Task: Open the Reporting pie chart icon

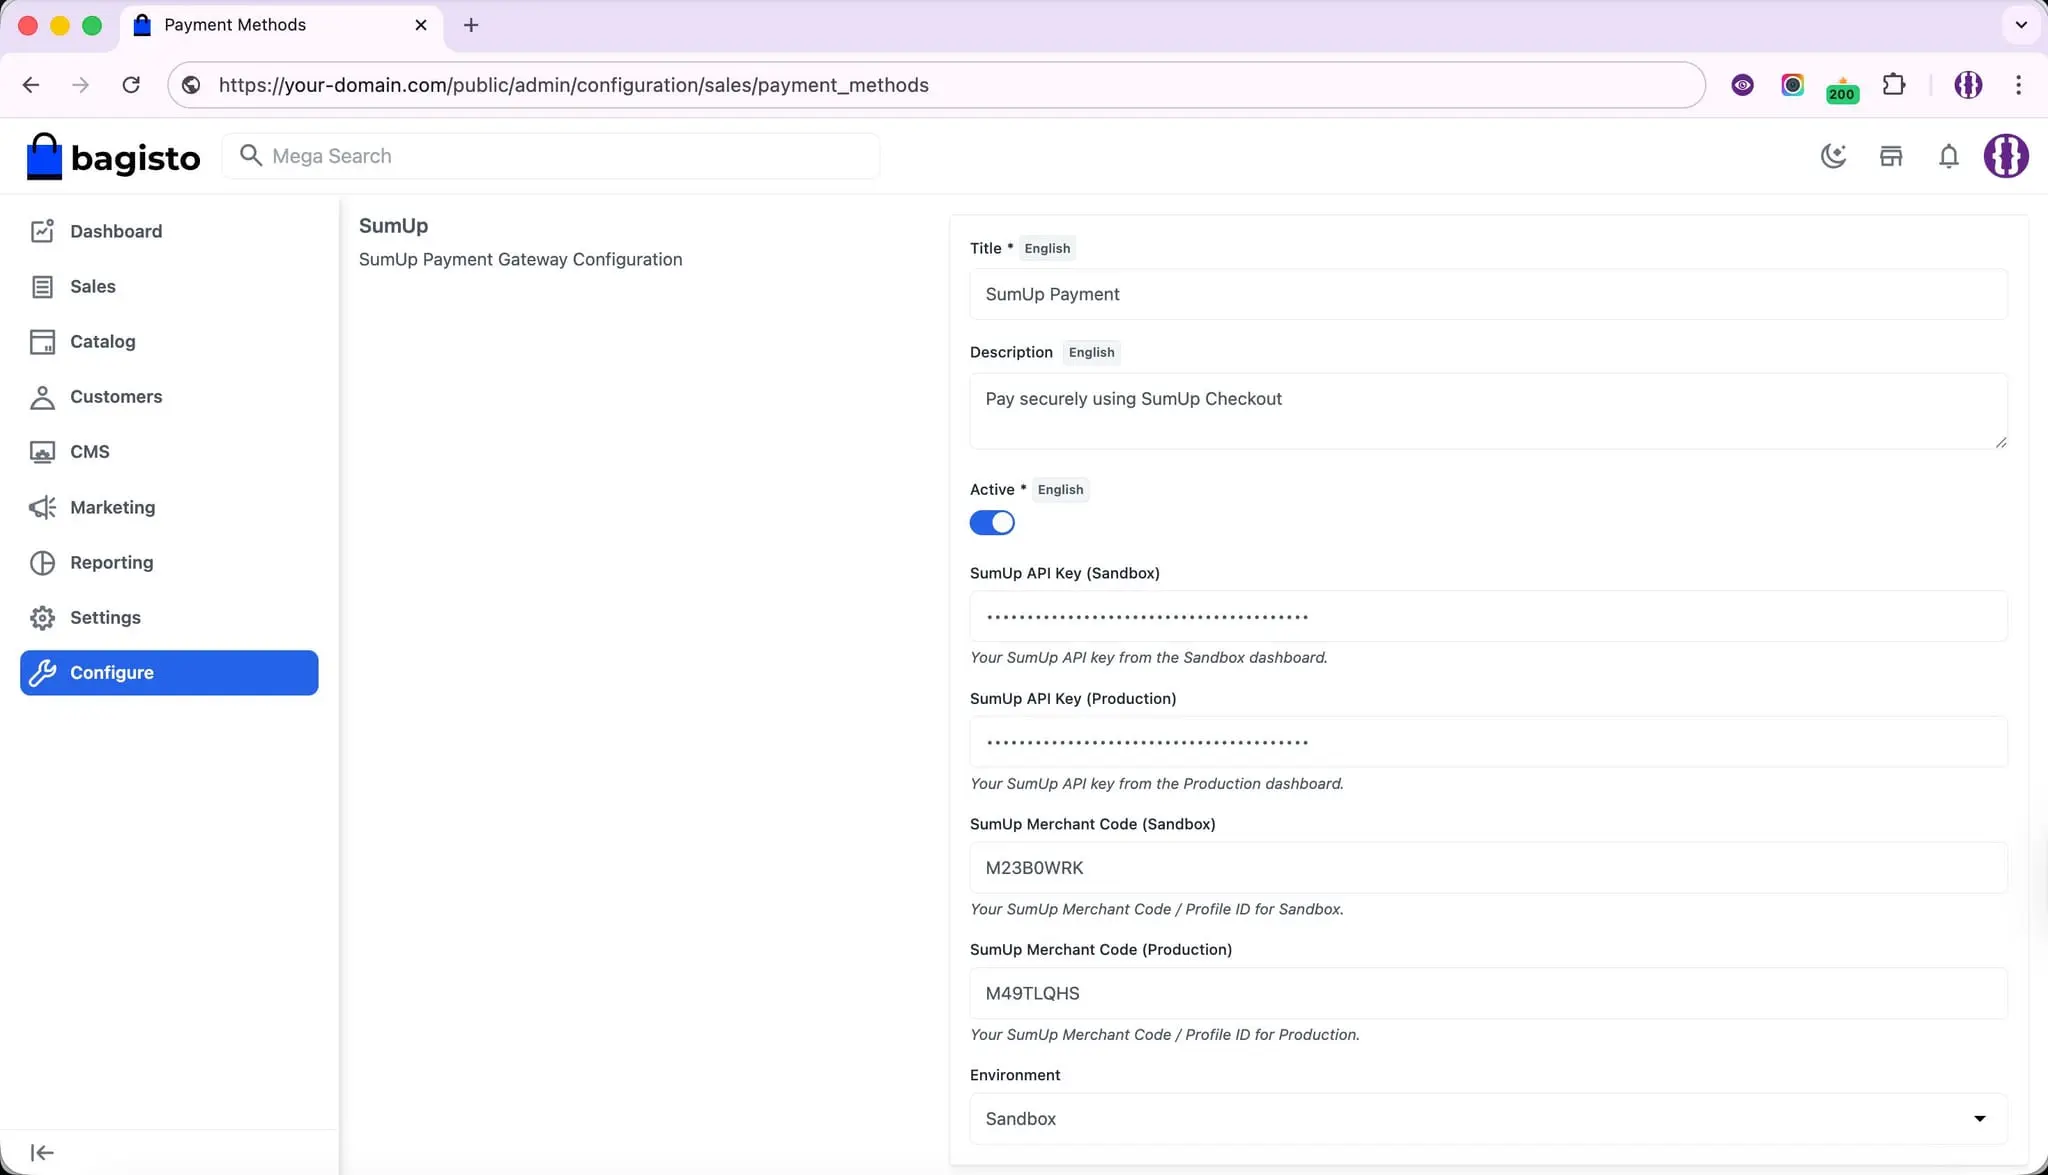Action: (x=42, y=563)
